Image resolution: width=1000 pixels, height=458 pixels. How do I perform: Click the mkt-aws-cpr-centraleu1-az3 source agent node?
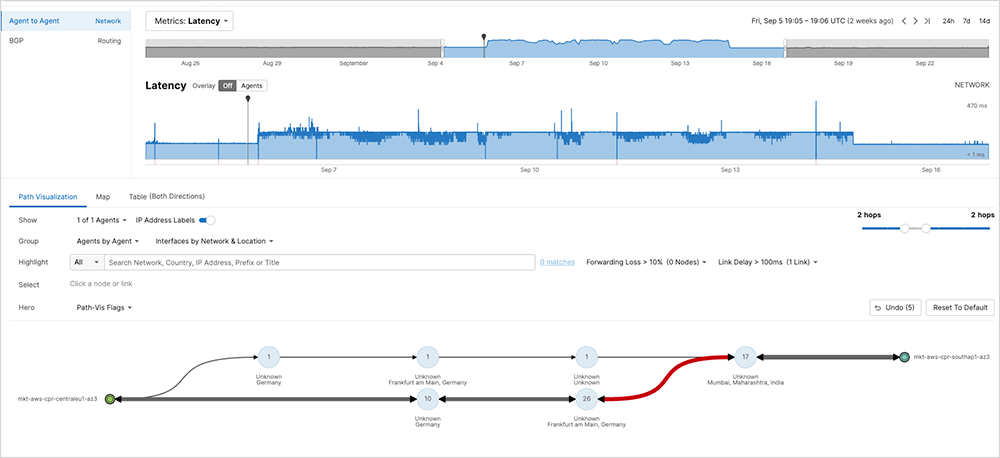(x=110, y=399)
